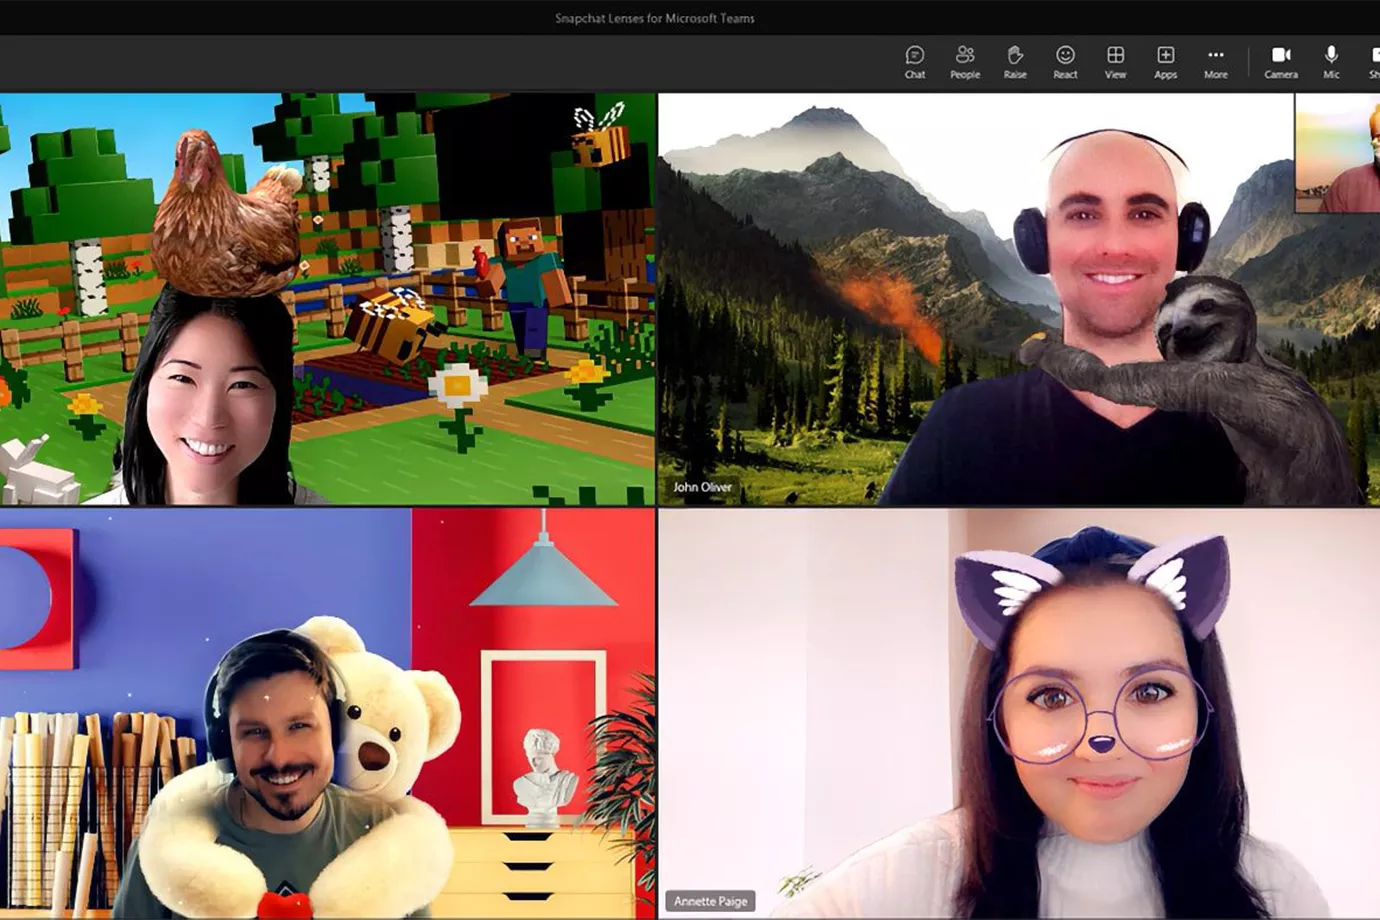Select the video tile with chicken lens
The image size is (1380, 920).
coord(327,299)
